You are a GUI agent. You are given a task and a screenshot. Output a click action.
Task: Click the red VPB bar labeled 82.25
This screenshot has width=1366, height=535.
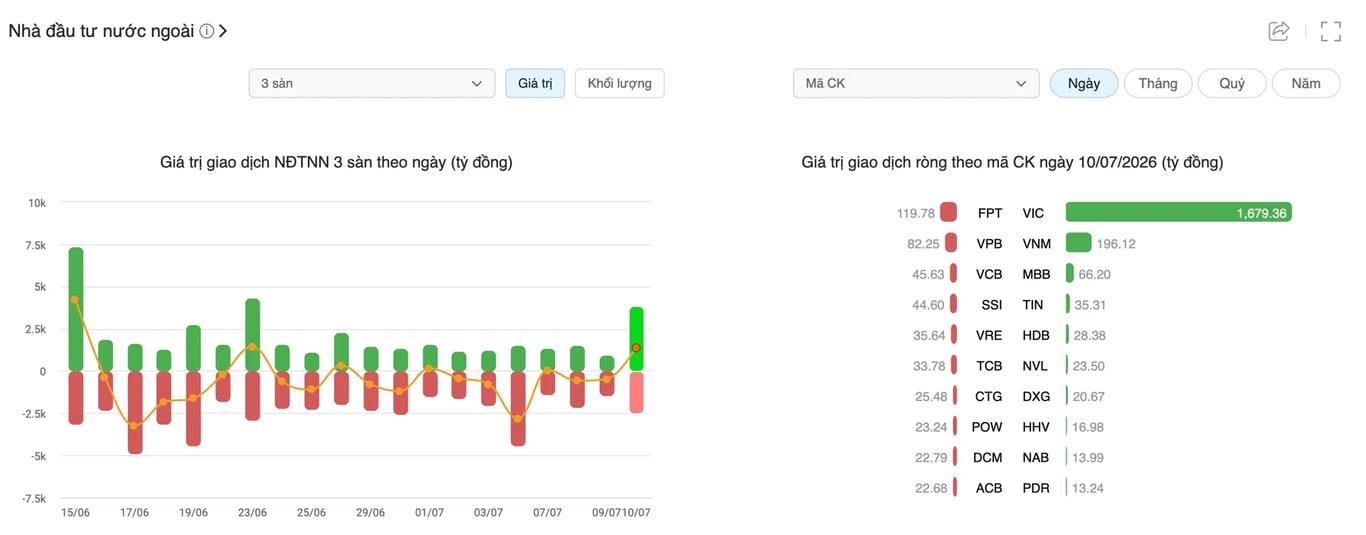(951, 243)
